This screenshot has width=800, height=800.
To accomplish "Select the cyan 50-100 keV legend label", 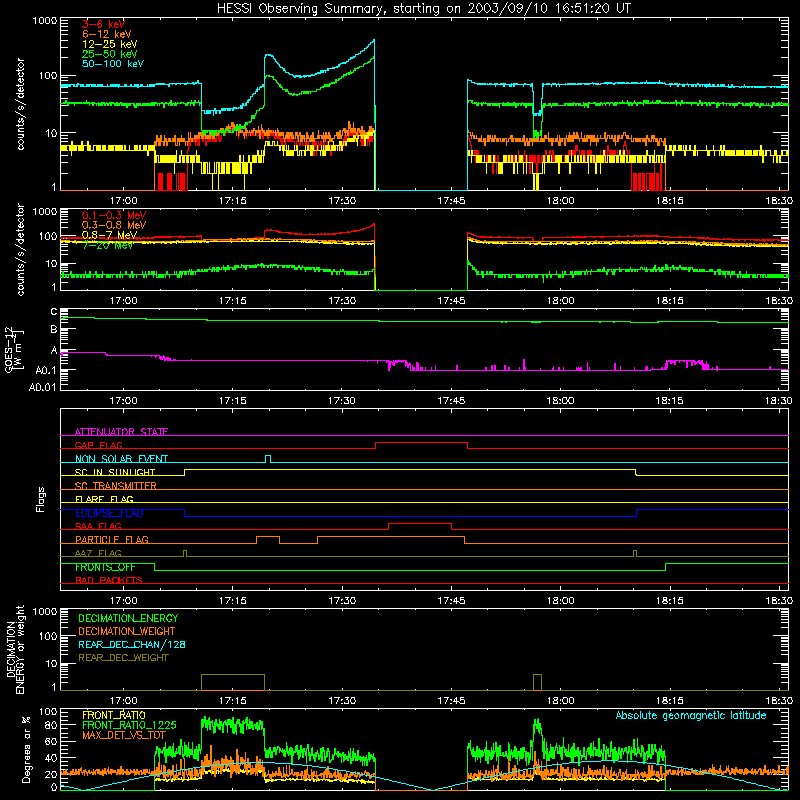I will [113, 64].
